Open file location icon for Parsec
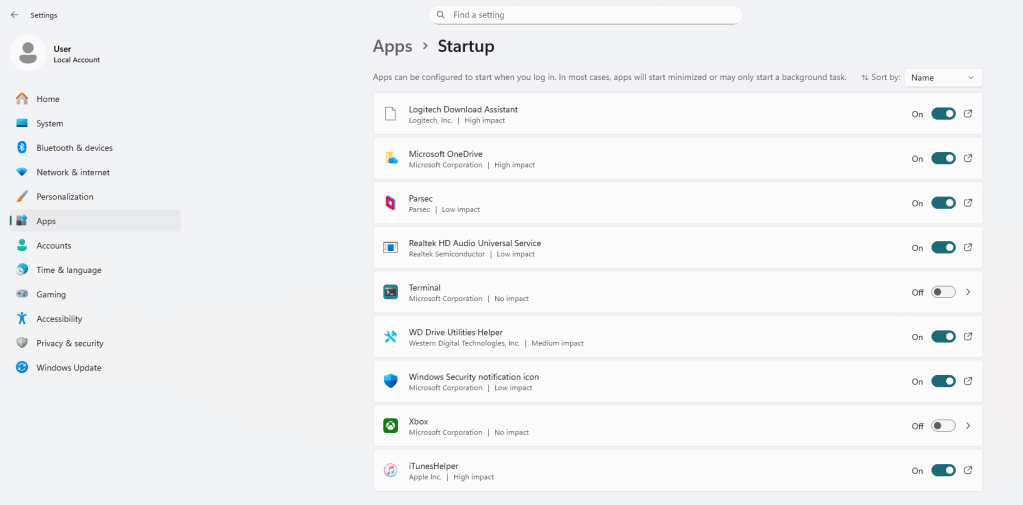Image resolution: width=1023 pixels, height=505 pixels. pyautogui.click(x=968, y=203)
